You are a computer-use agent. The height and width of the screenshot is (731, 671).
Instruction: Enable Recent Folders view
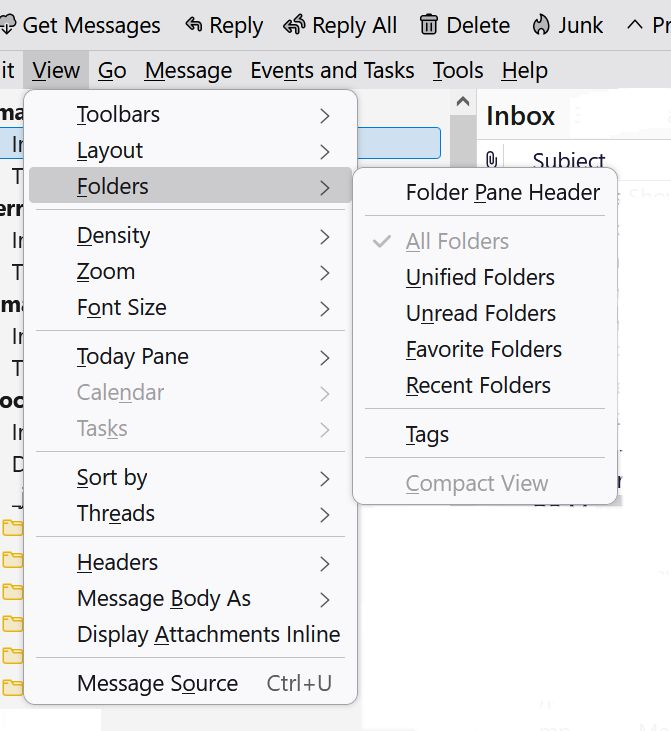point(485,386)
